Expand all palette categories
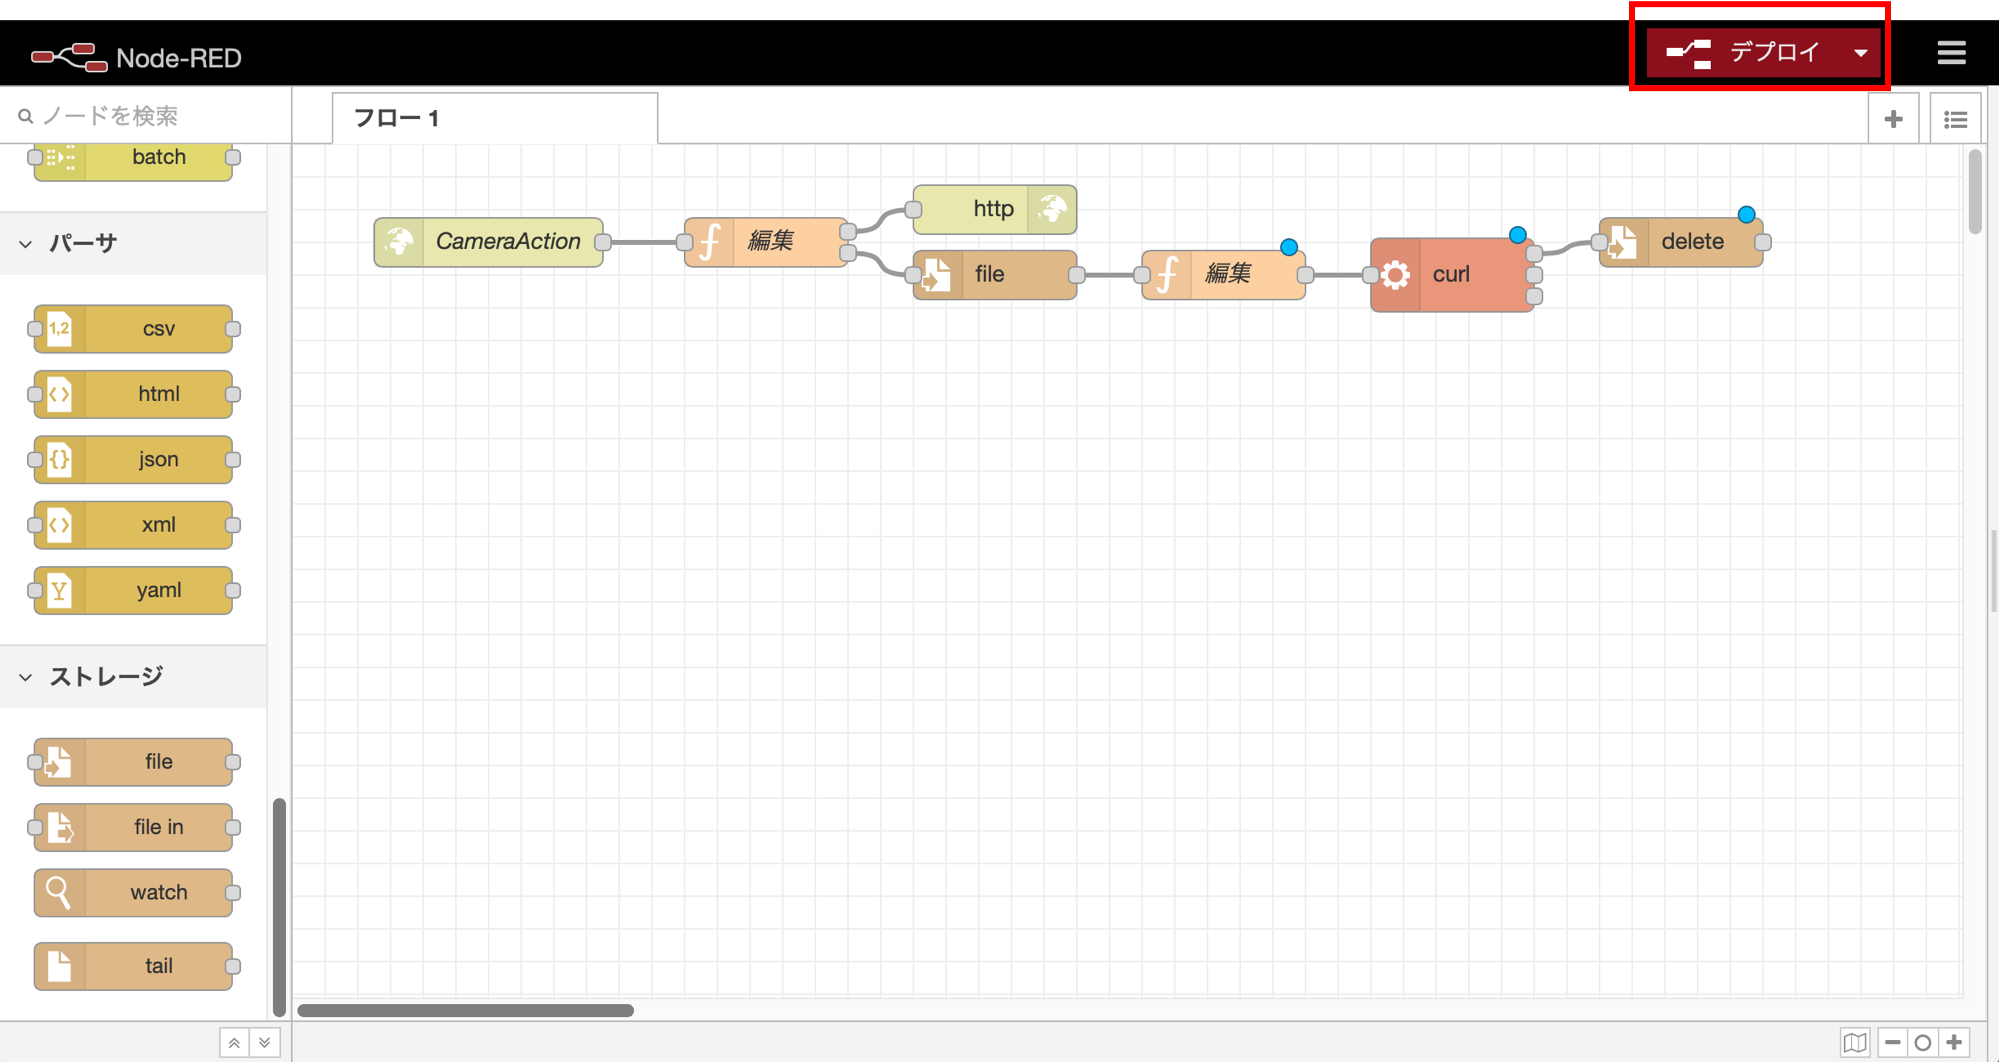The height and width of the screenshot is (1062, 1999). [265, 1043]
